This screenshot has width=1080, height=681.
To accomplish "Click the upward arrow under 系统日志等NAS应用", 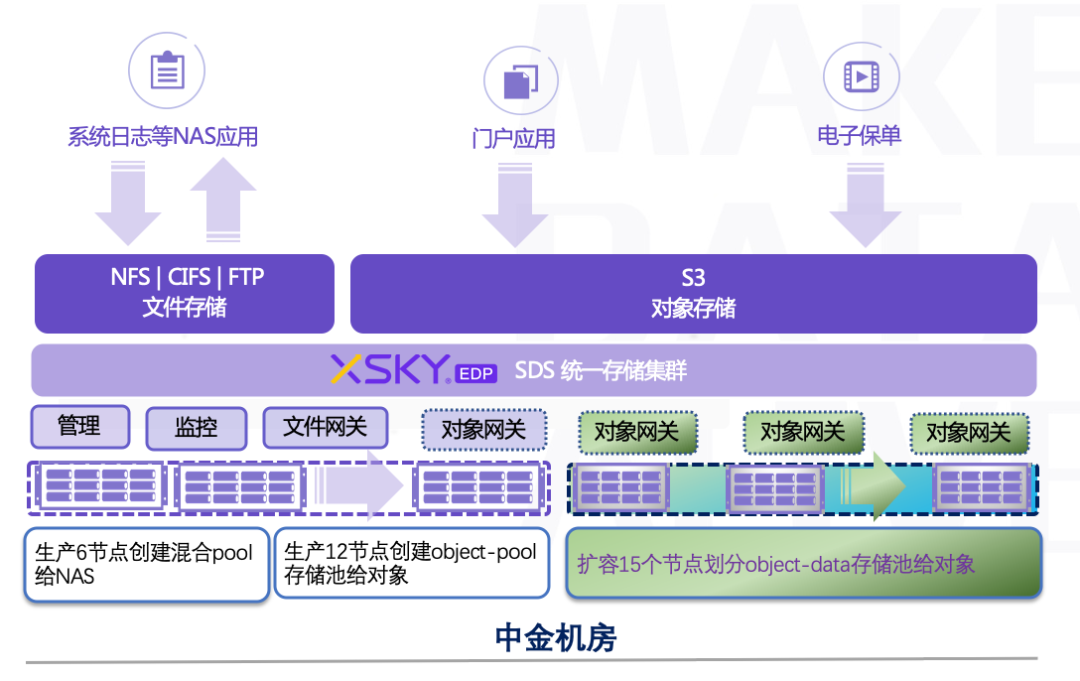I will (223, 200).
